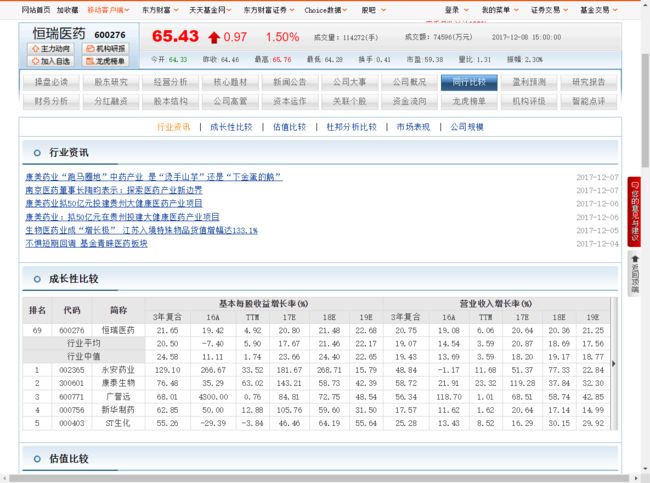Open the 公司概况 tab
Screen dimensions: 650x483
409,82
